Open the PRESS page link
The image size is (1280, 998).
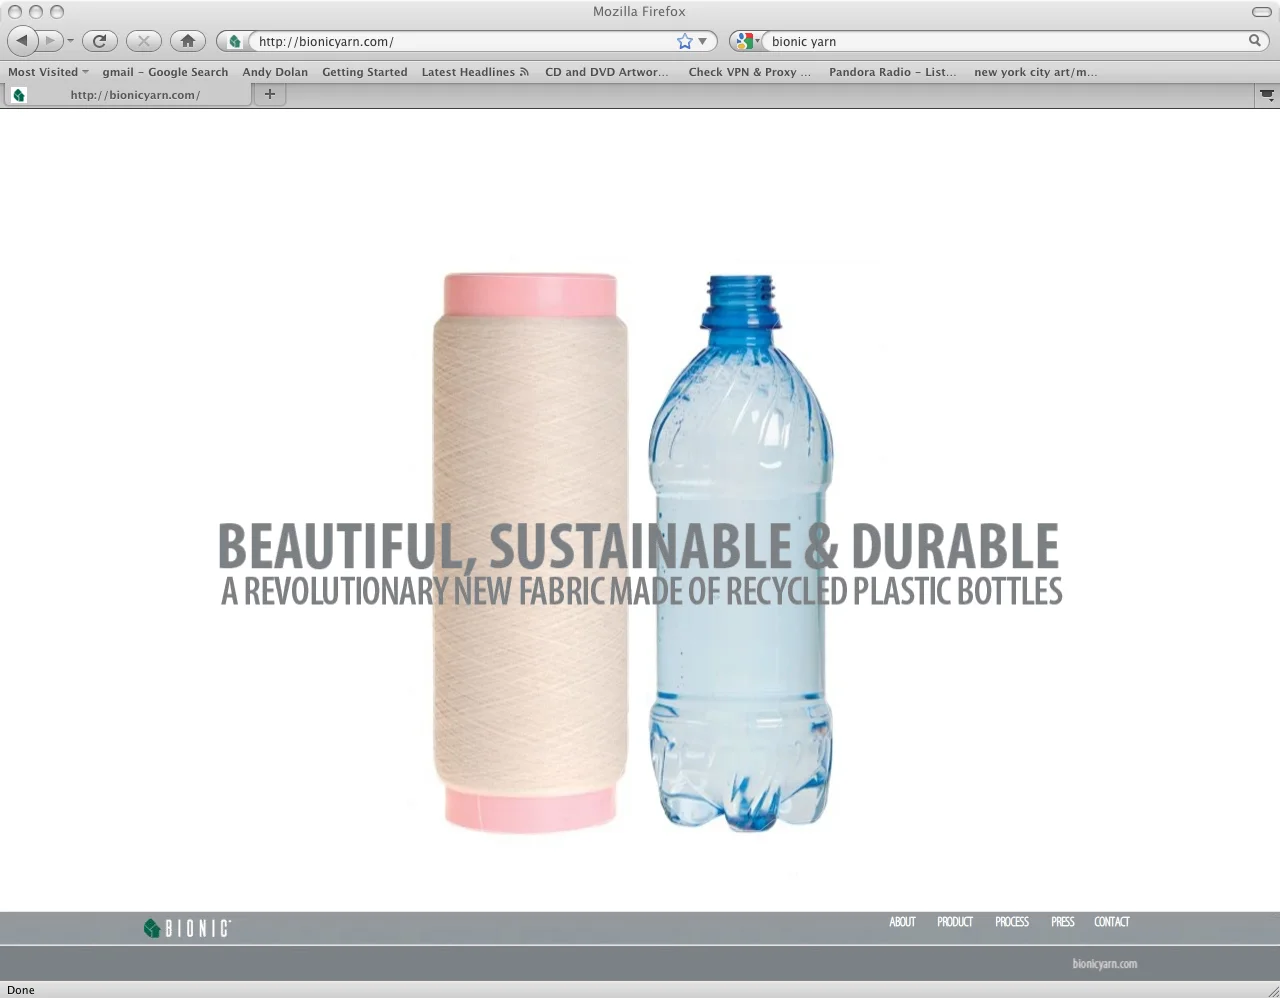(x=1063, y=922)
